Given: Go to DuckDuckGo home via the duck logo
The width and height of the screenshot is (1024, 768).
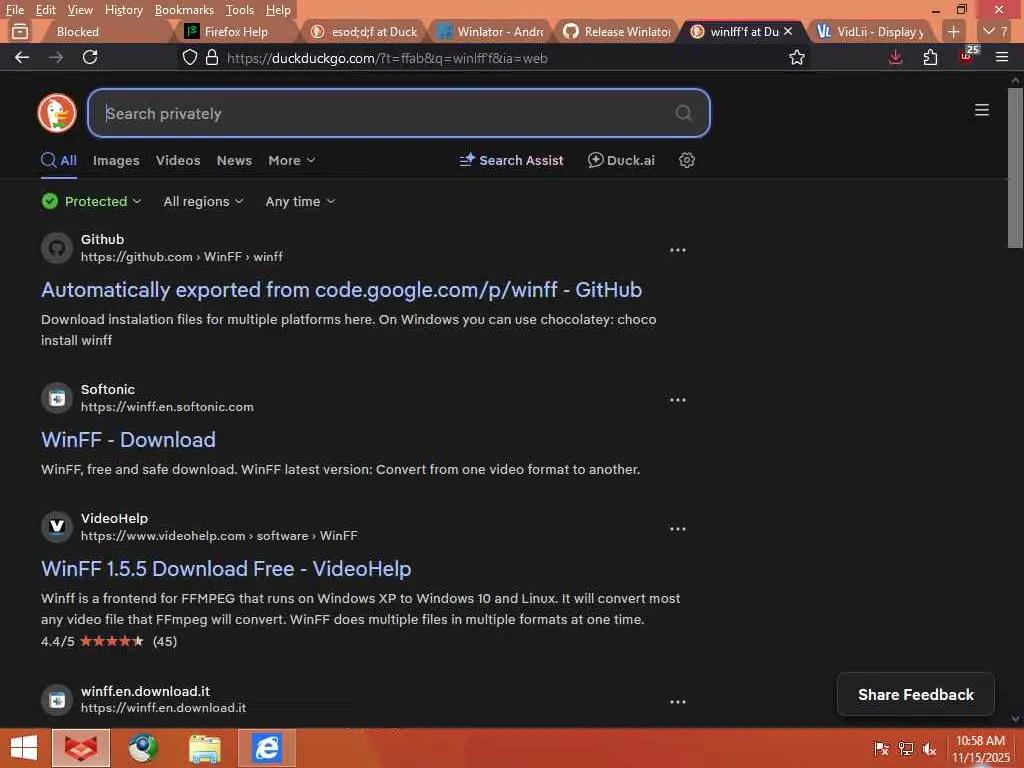Looking at the screenshot, I should click(x=57, y=112).
